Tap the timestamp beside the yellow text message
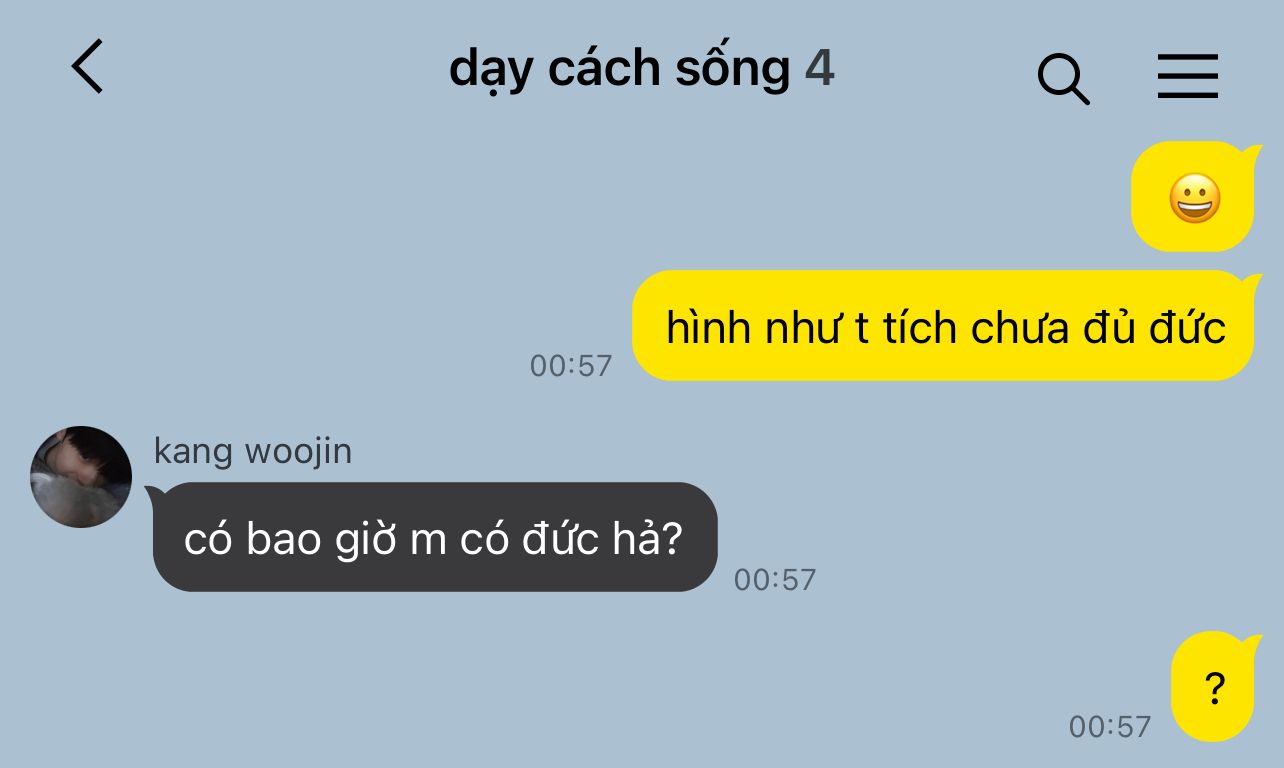 pos(570,365)
